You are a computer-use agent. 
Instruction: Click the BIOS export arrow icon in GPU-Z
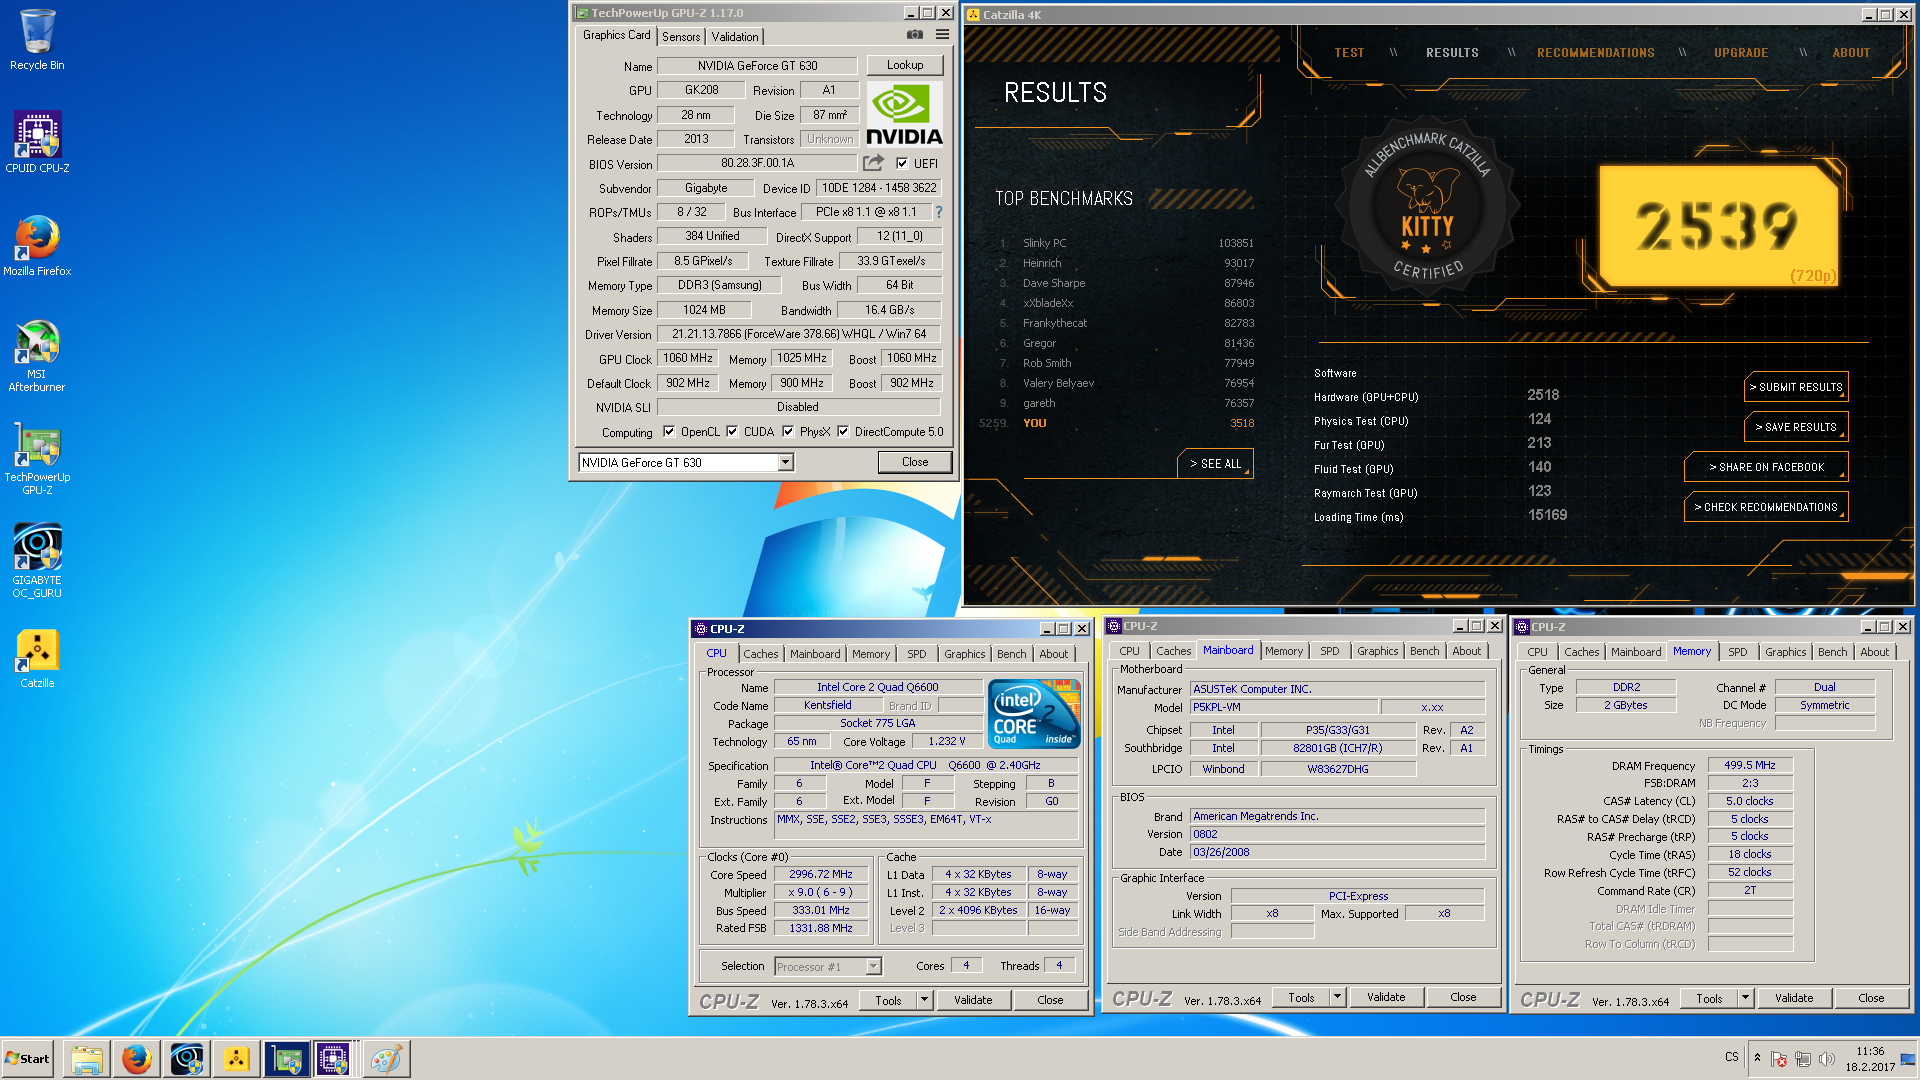tap(874, 163)
